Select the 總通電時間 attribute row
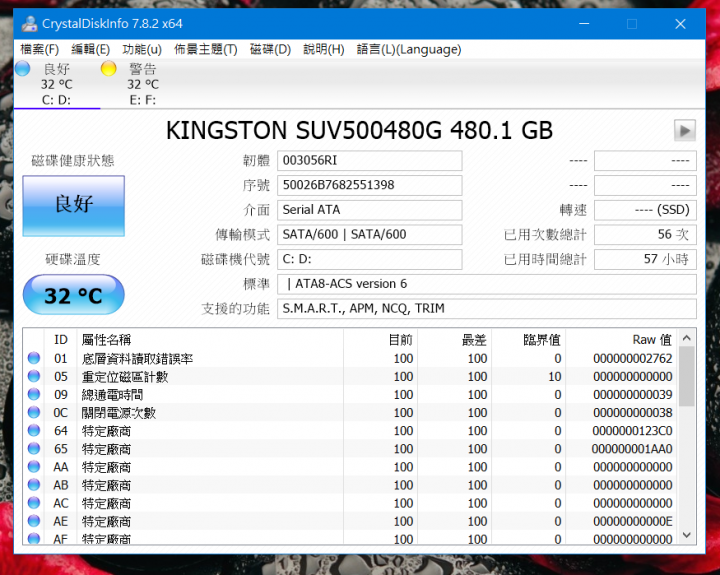The image size is (720, 575). (x=350, y=395)
